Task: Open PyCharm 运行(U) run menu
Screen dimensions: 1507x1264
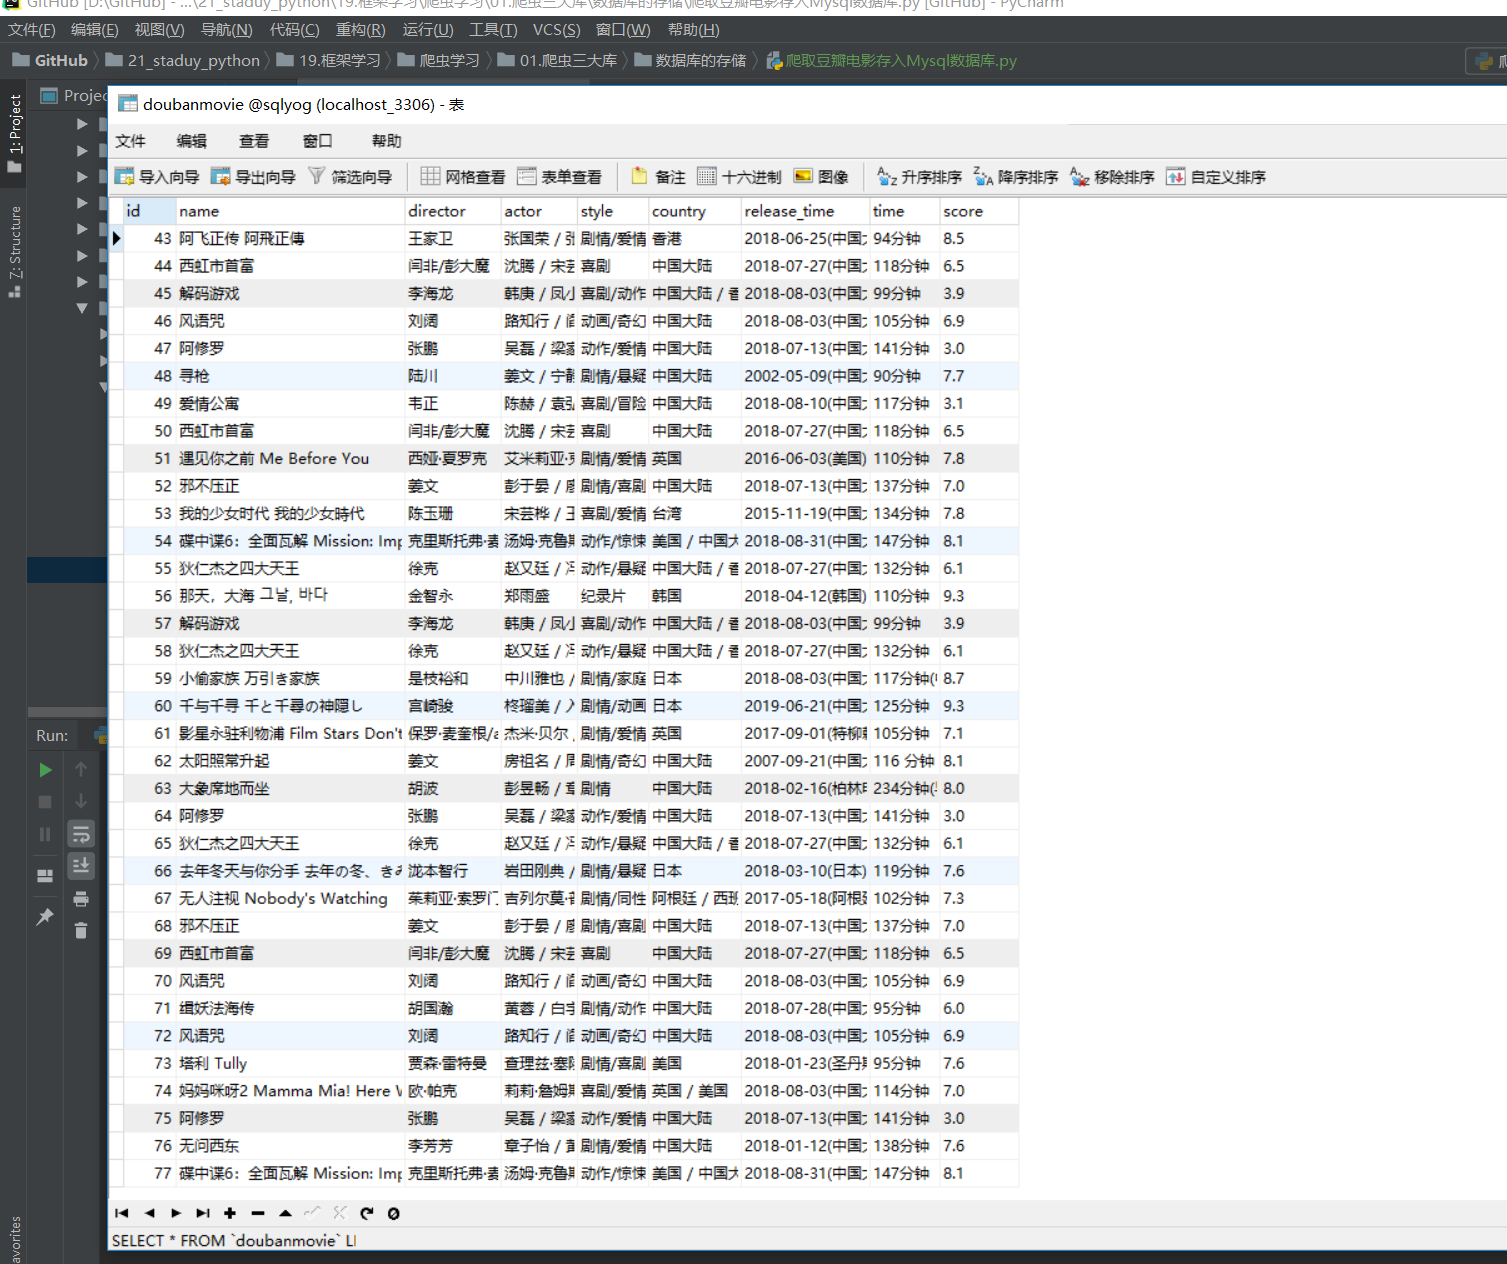Action: click(x=428, y=30)
